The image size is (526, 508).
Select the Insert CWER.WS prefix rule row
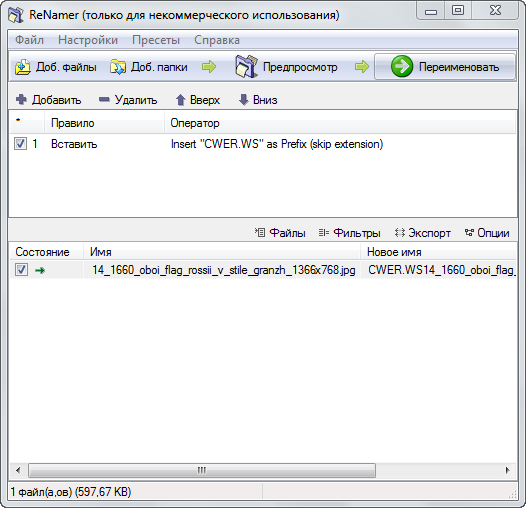coord(263,144)
